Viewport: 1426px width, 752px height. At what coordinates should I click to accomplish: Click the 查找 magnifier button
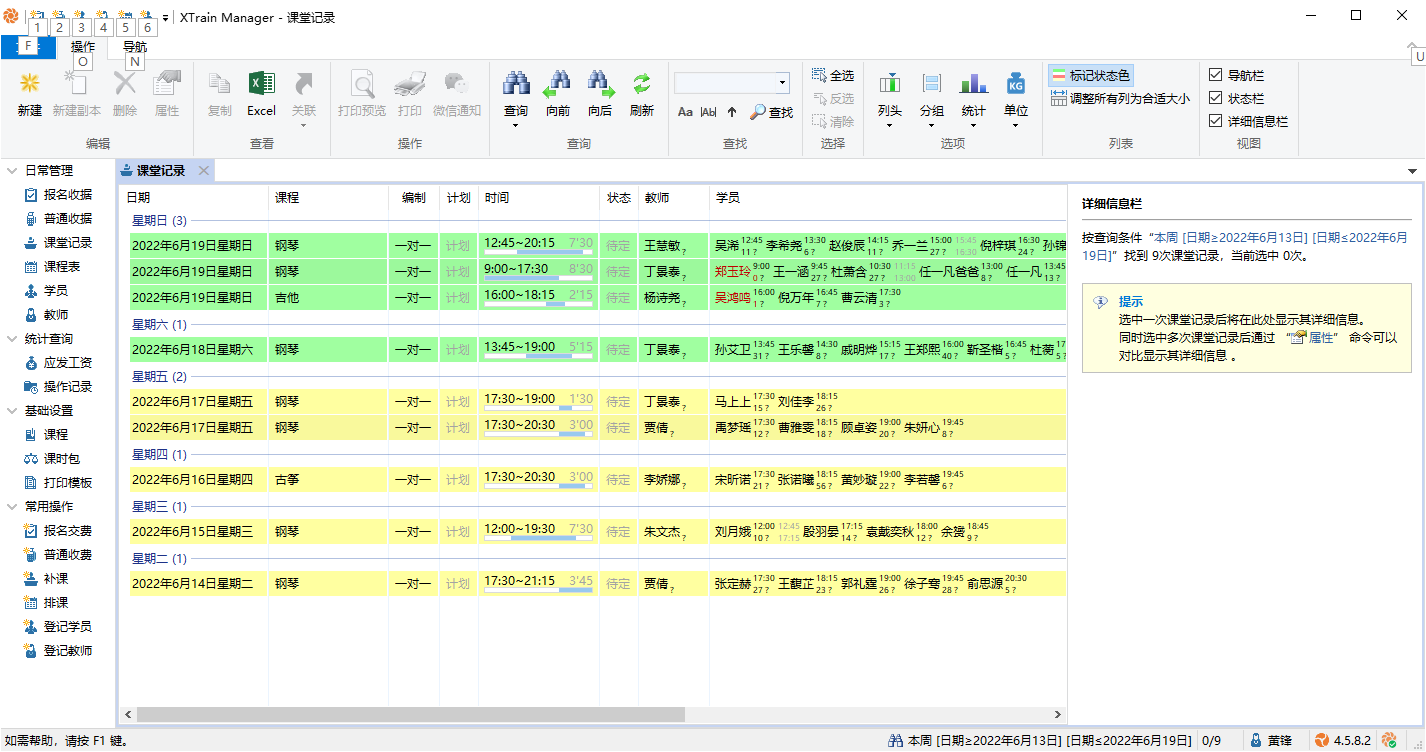pos(771,112)
